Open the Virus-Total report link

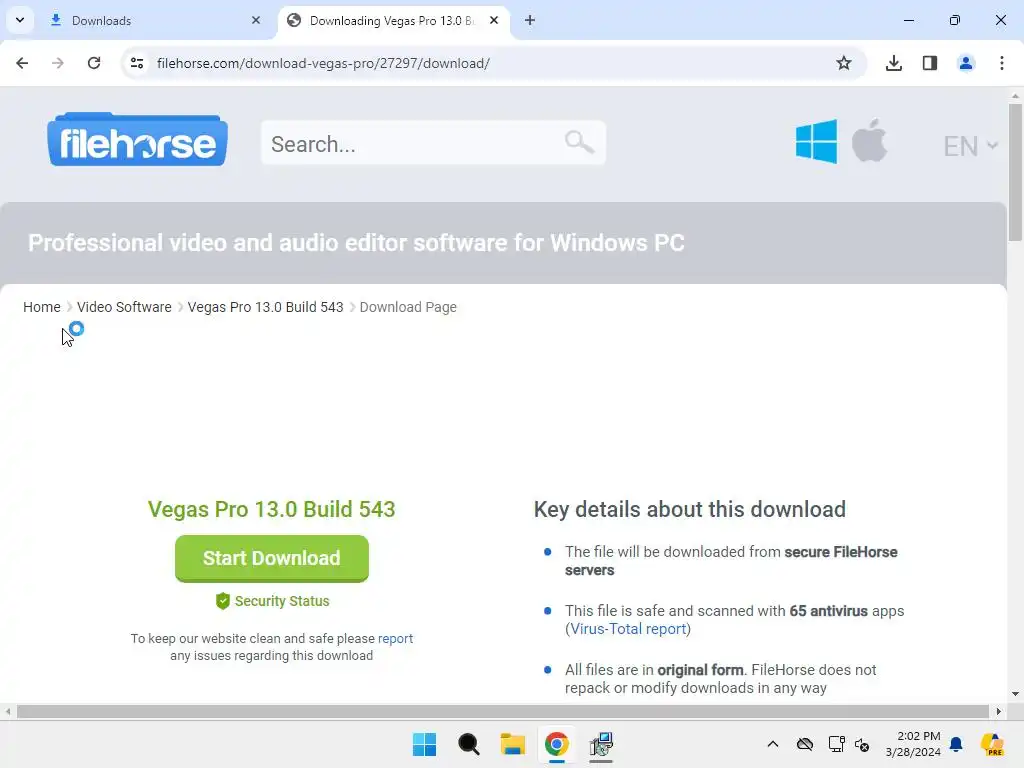coord(628,629)
